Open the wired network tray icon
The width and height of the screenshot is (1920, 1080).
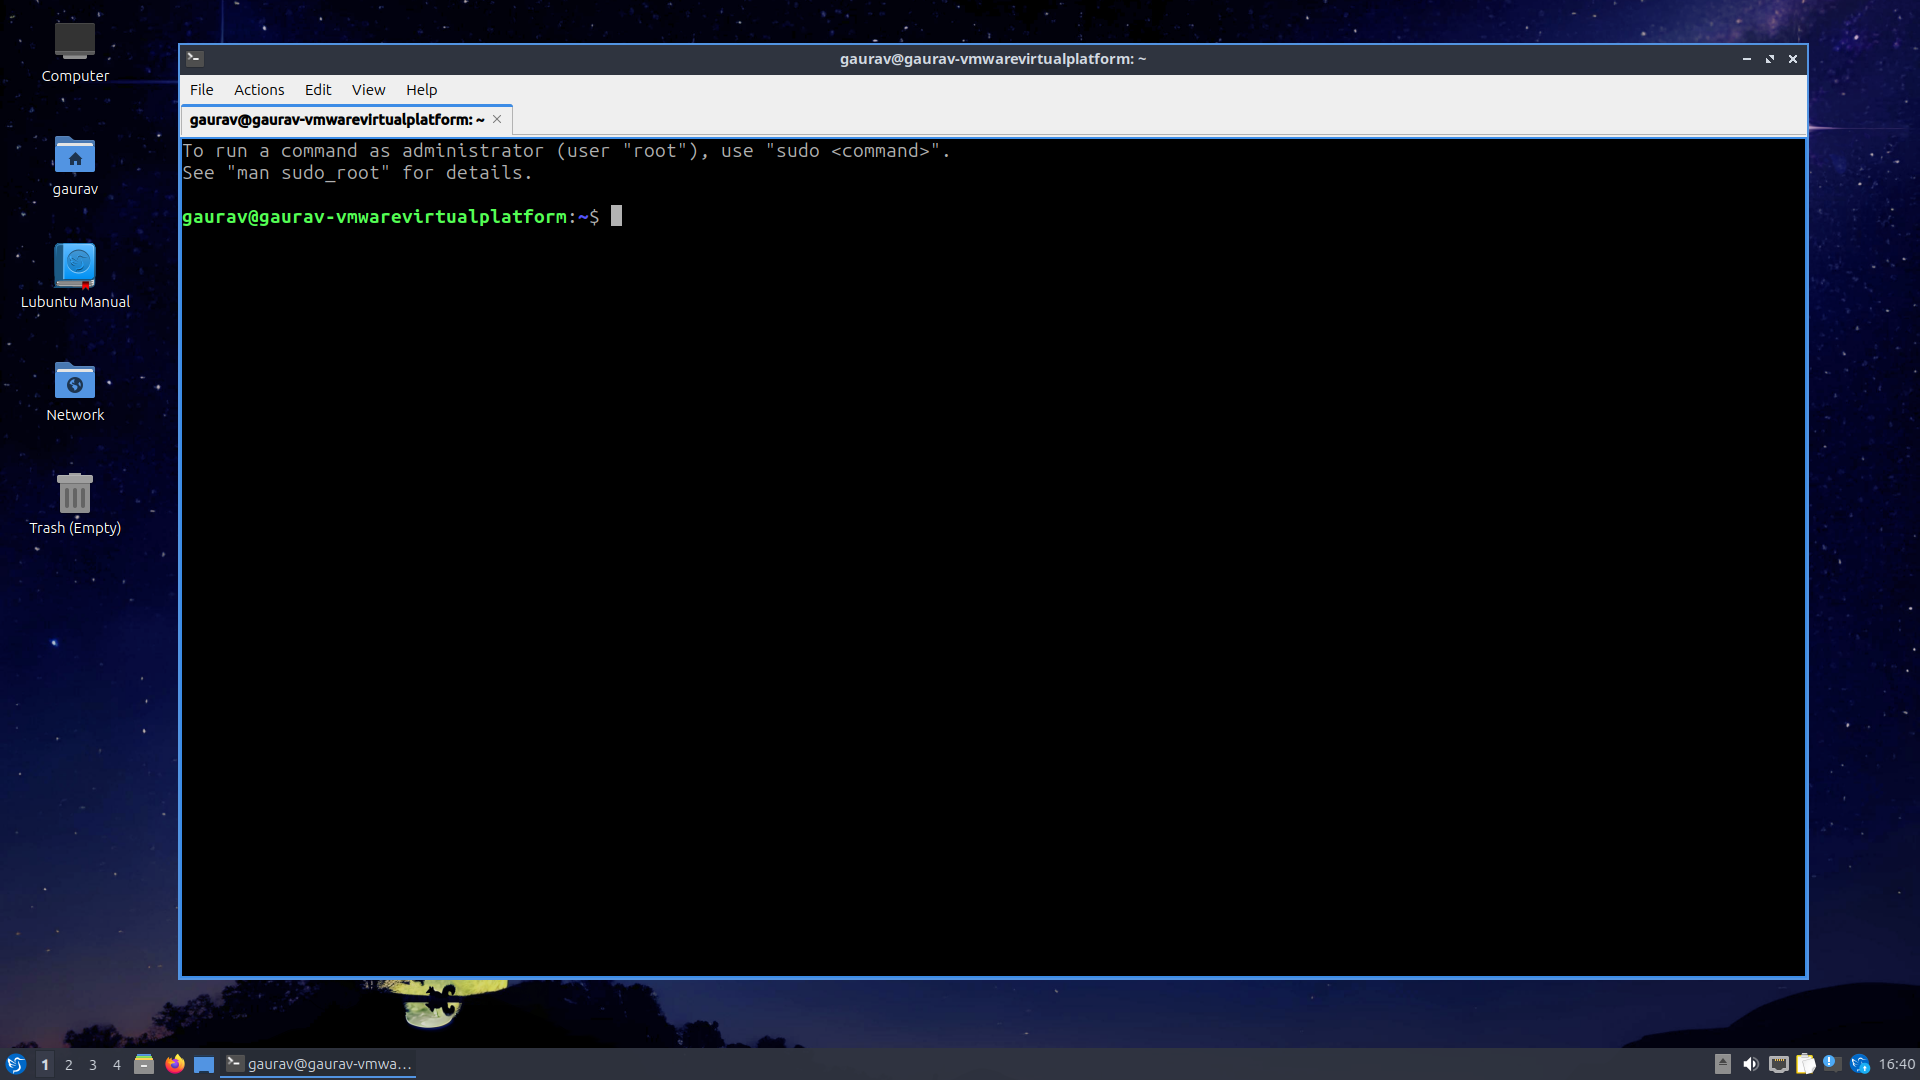click(x=1778, y=1064)
